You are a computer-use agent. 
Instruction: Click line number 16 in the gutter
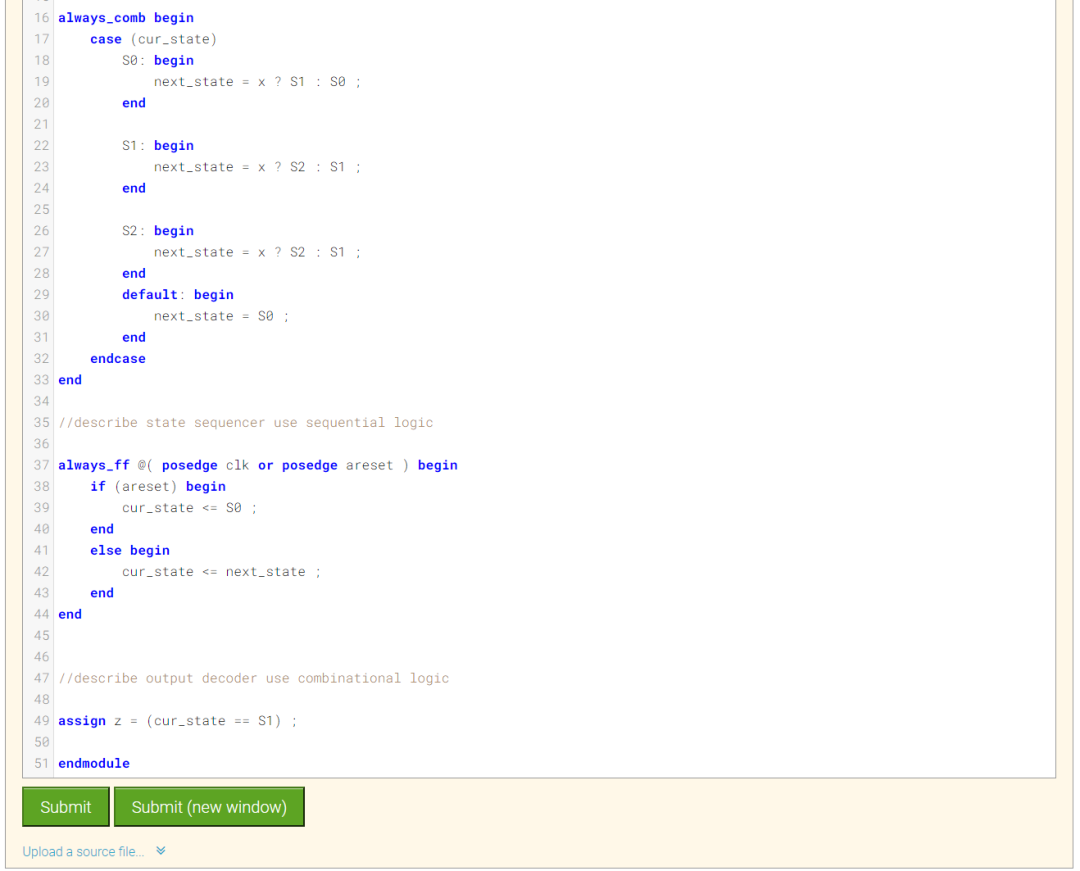click(41, 17)
